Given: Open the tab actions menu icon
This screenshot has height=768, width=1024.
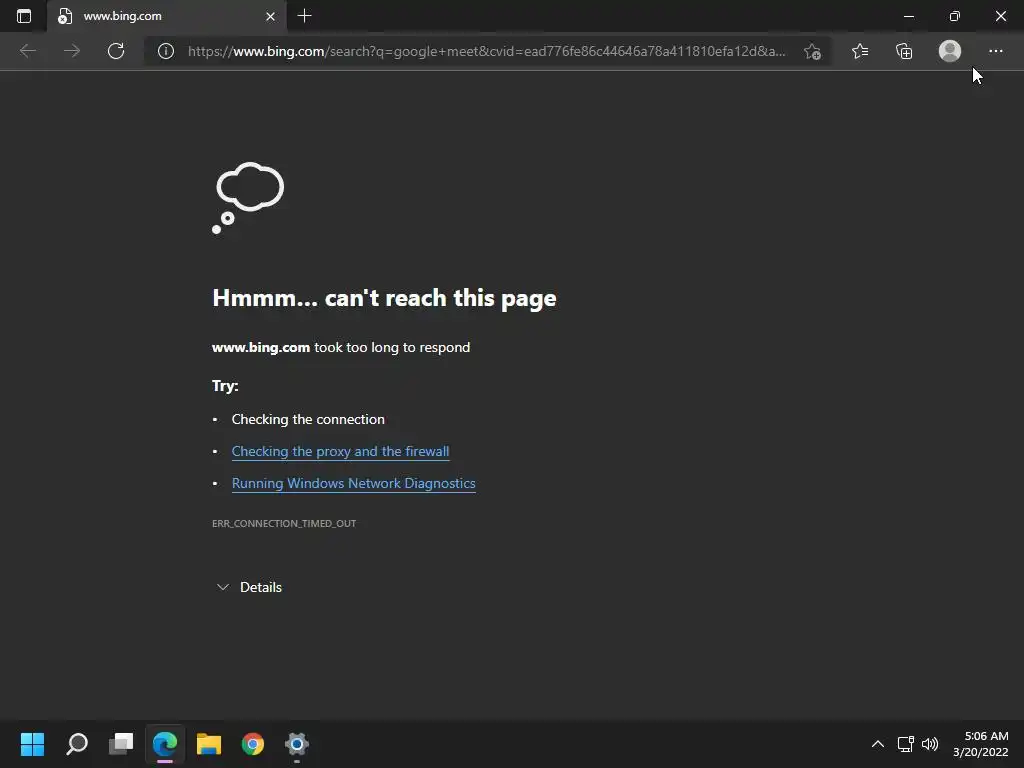Looking at the screenshot, I should point(24,16).
